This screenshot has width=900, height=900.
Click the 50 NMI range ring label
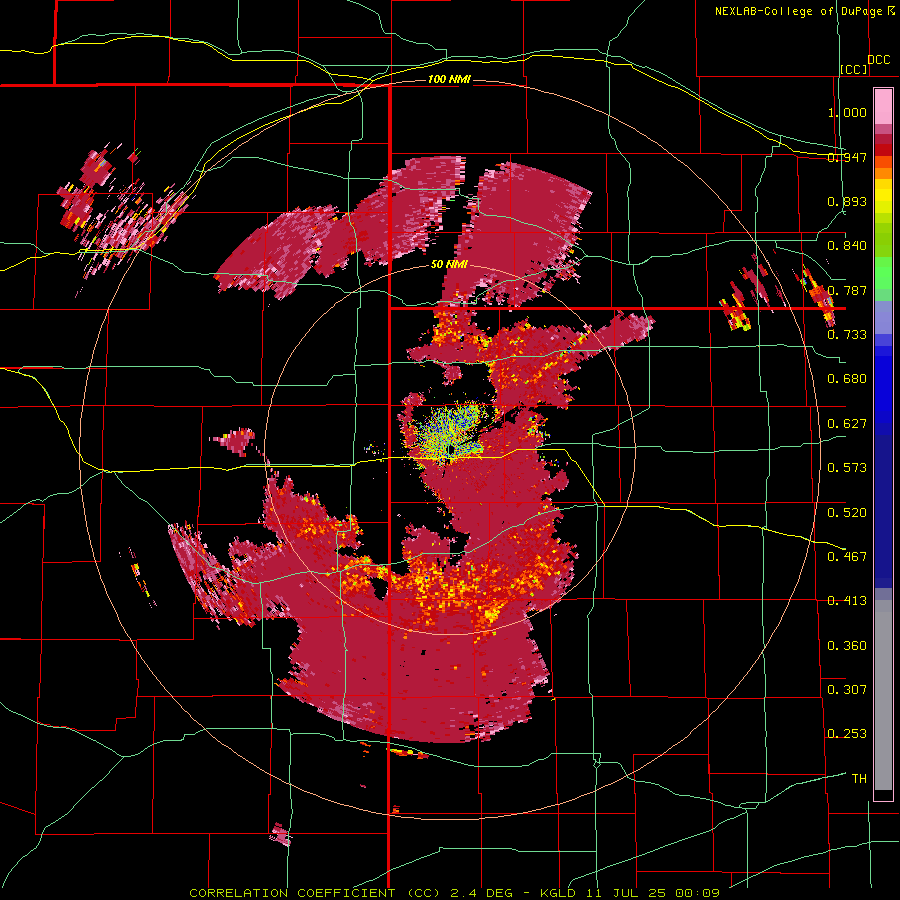(449, 264)
